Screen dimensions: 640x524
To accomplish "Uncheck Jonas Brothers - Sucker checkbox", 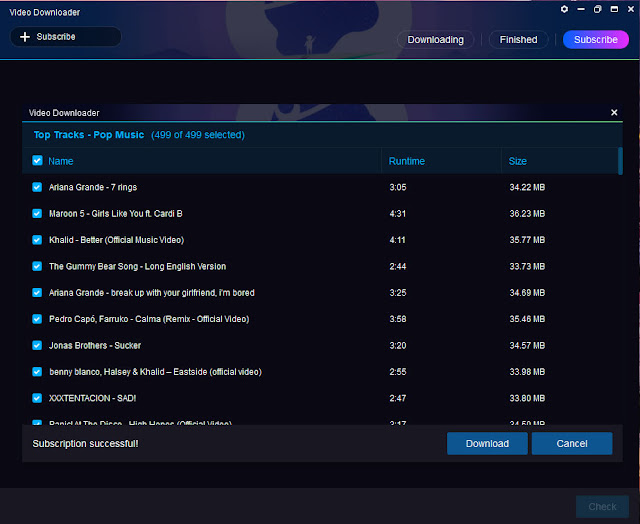I will (37, 345).
